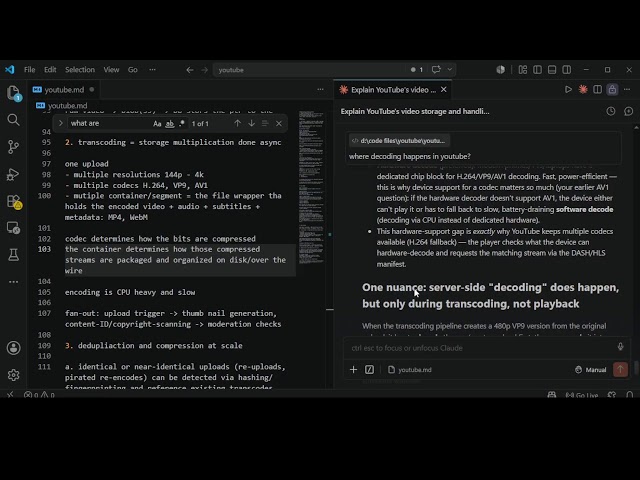Viewport: 640px width, 480px height.
Task: Toggle the bottom panel visibility
Action: coord(552,69)
